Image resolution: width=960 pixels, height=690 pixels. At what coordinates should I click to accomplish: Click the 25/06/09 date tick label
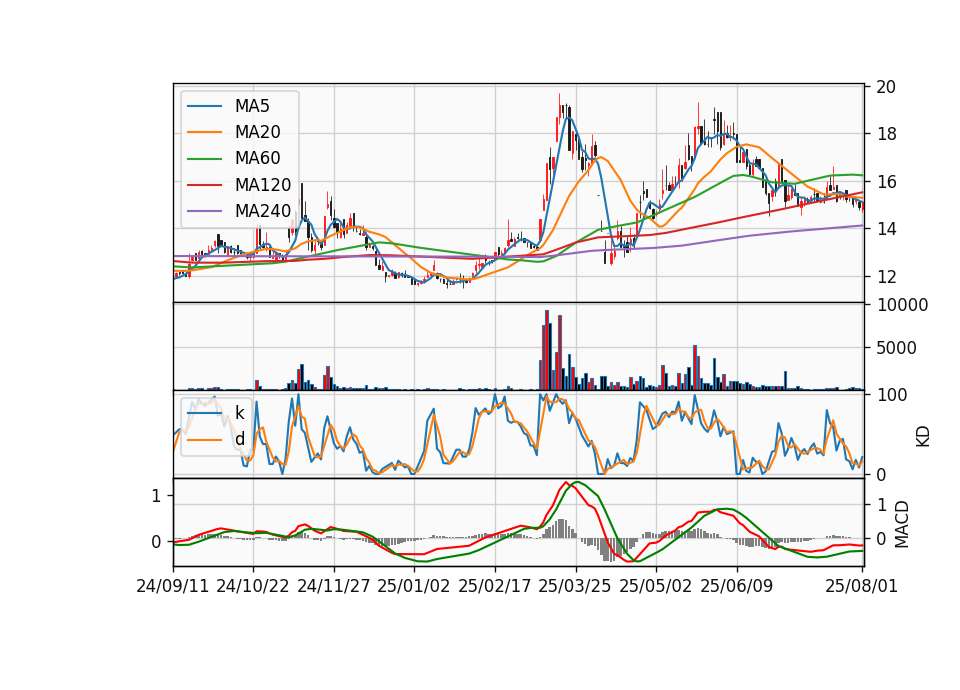click(x=737, y=586)
